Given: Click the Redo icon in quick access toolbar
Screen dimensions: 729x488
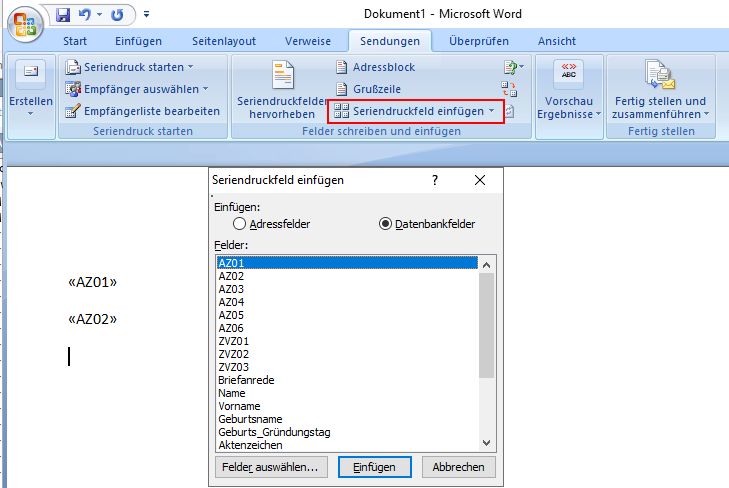Looking at the screenshot, I should coord(117,15).
